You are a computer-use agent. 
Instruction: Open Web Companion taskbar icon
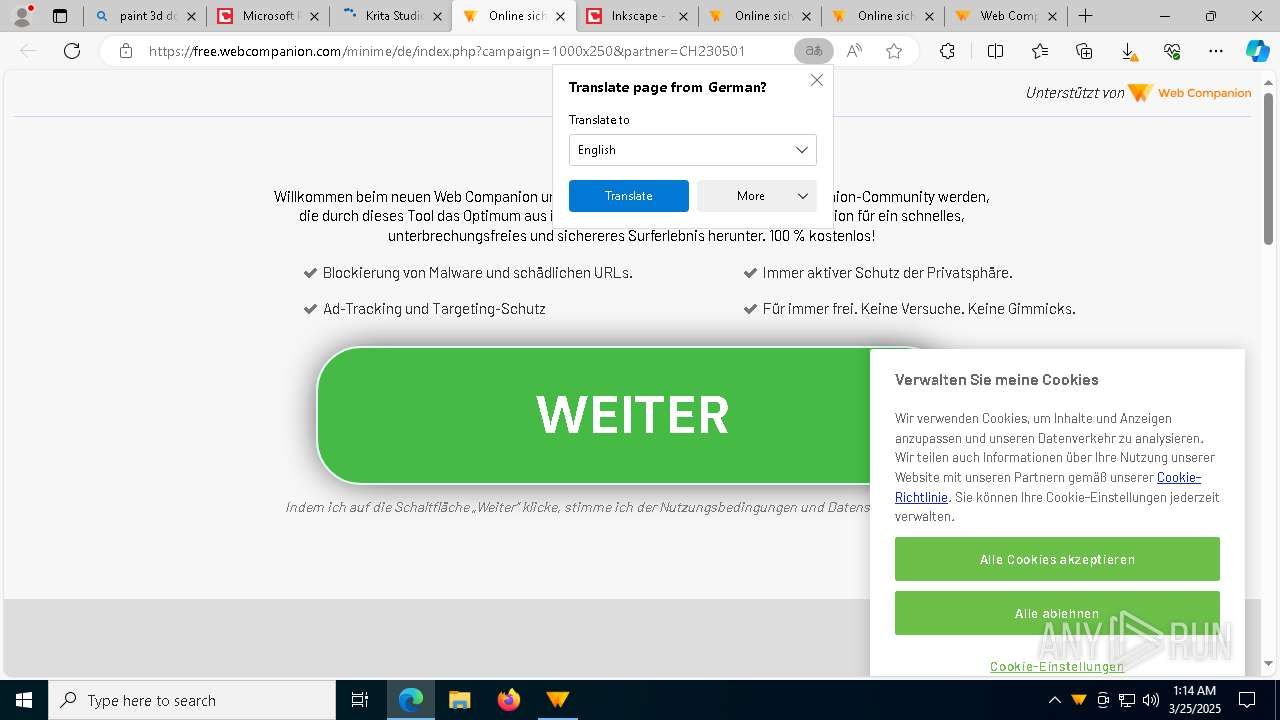pos(557,700)
